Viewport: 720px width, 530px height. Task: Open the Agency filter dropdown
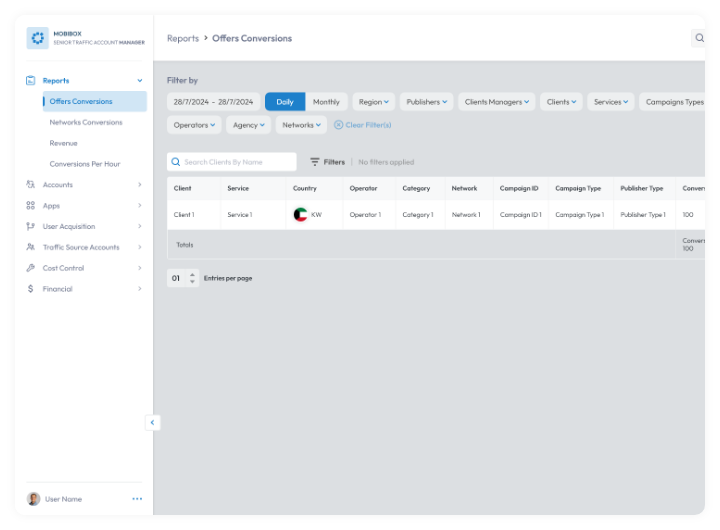click(248, 125)
